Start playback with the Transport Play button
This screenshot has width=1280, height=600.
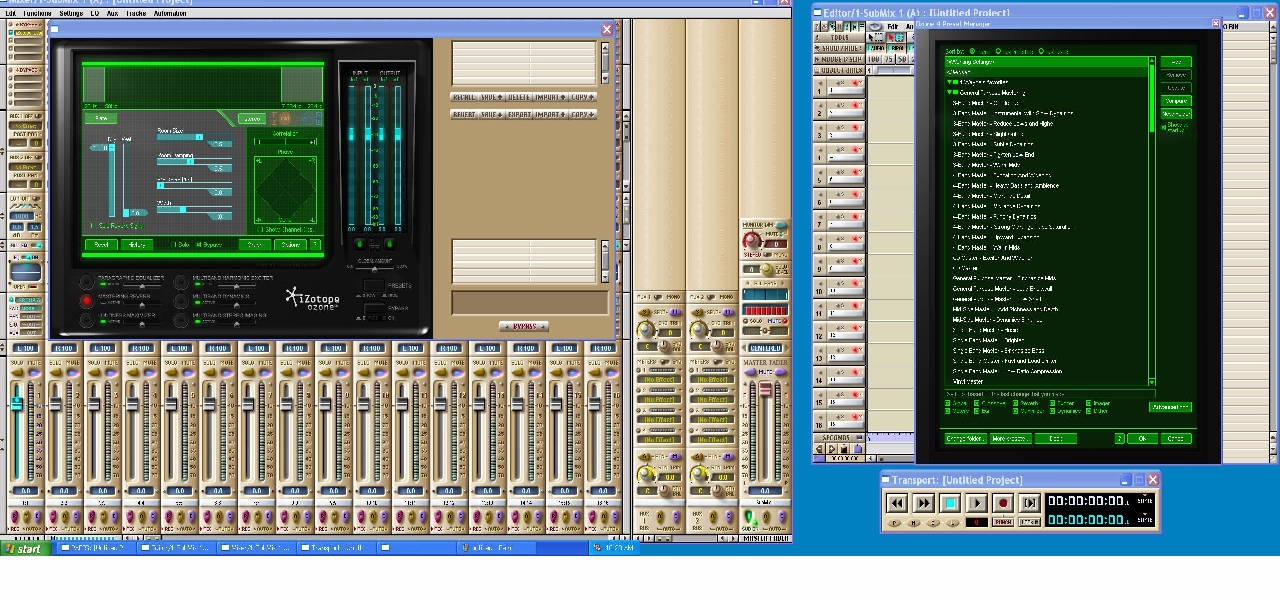tap(976, 503)
